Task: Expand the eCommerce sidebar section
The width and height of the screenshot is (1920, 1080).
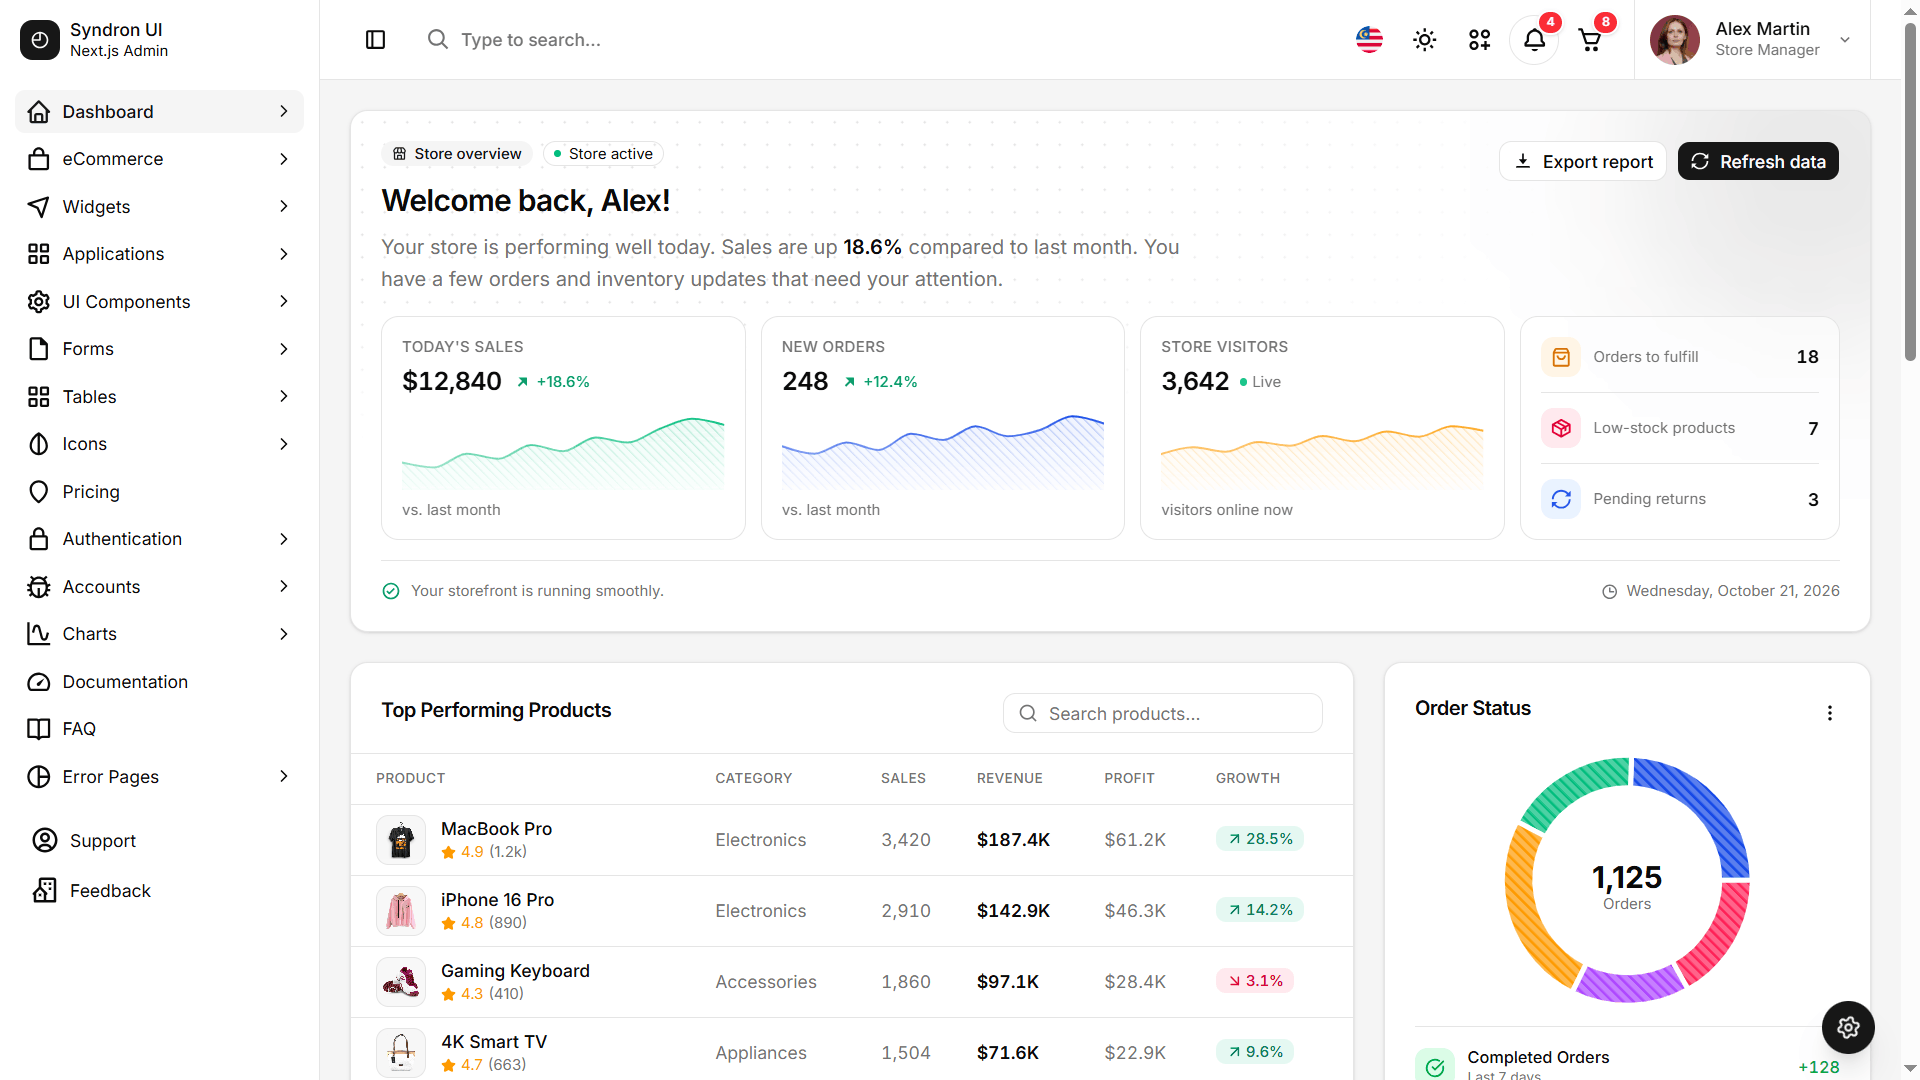Action: coord(160,159)
